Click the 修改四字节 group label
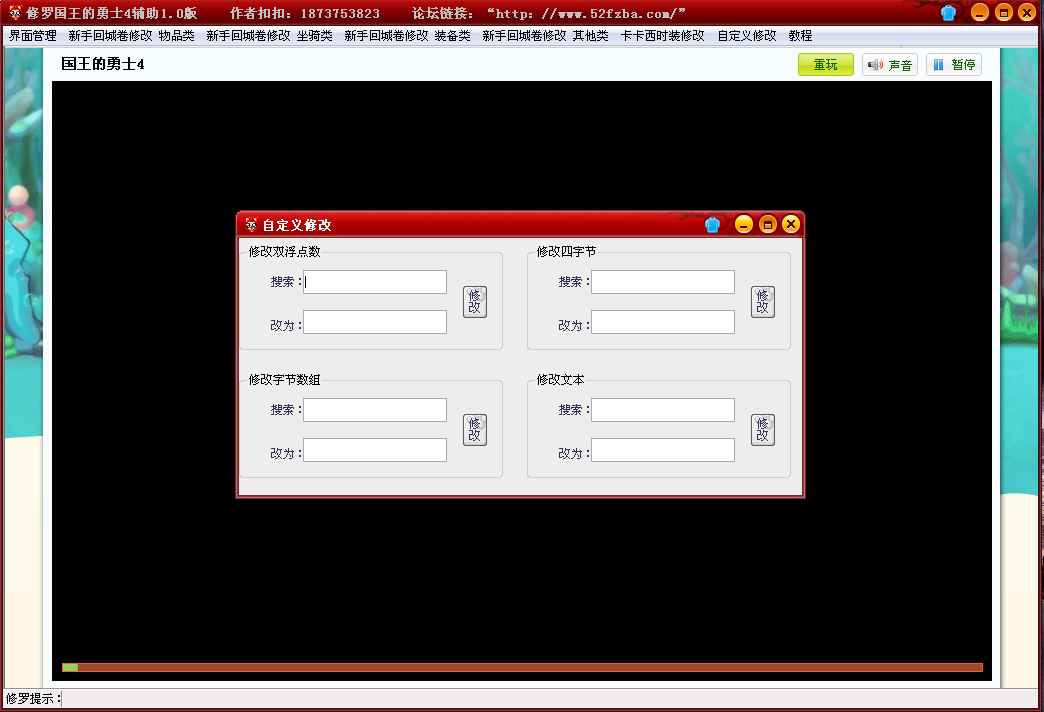This screenshot has width=1044, height=712. [567, 252]
